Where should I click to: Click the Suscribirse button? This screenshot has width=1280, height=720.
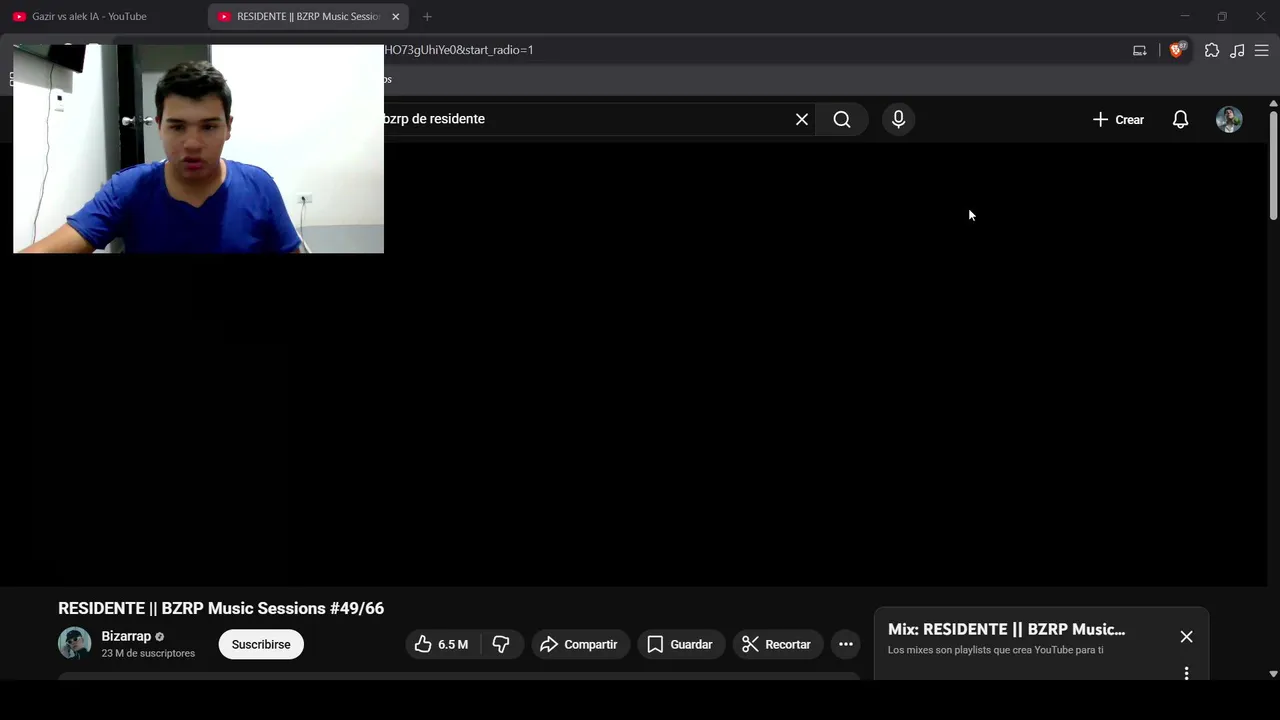click(261, 644)
